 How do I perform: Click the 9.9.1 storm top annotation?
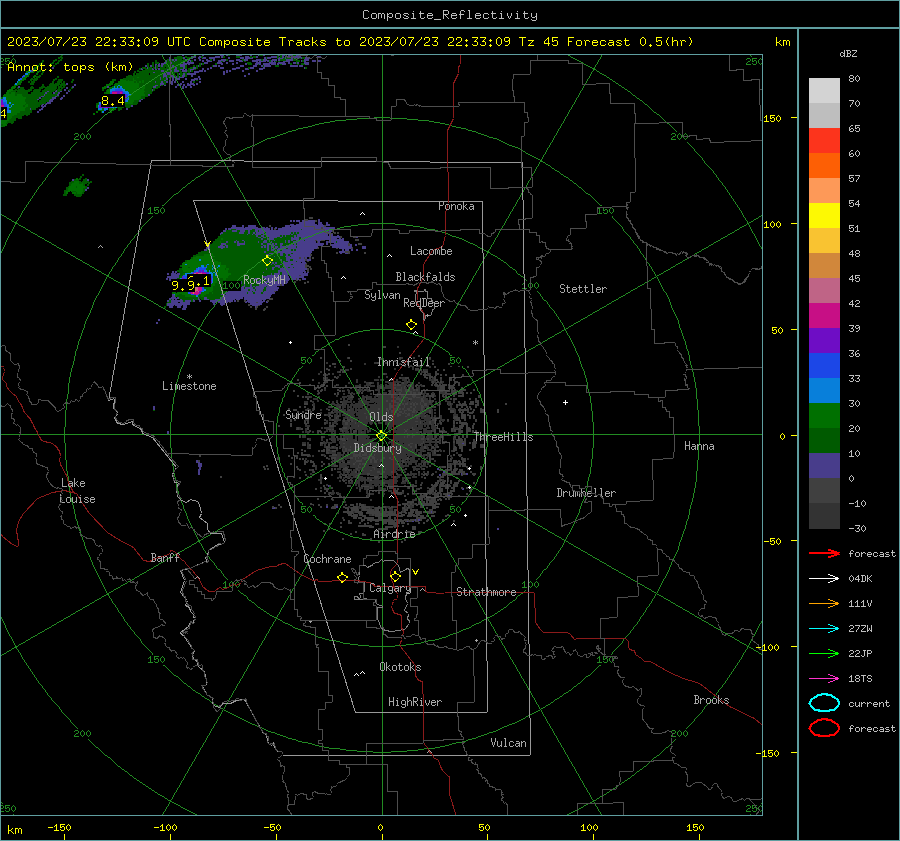coord(191,283)
